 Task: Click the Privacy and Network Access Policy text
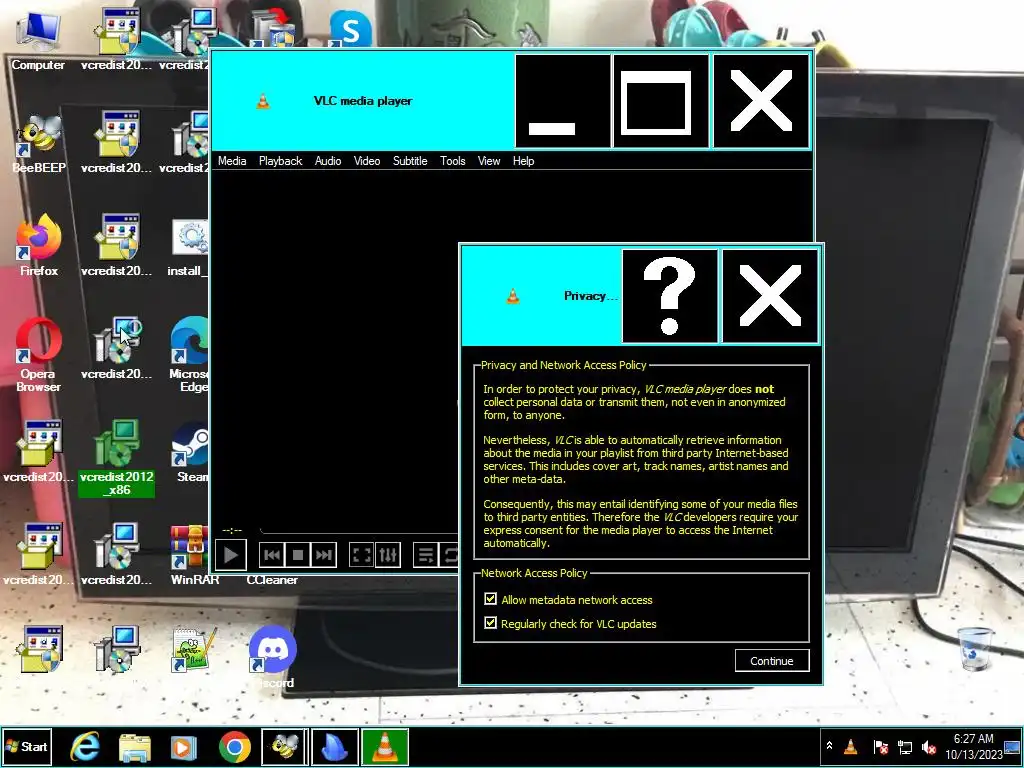point(564,365)
